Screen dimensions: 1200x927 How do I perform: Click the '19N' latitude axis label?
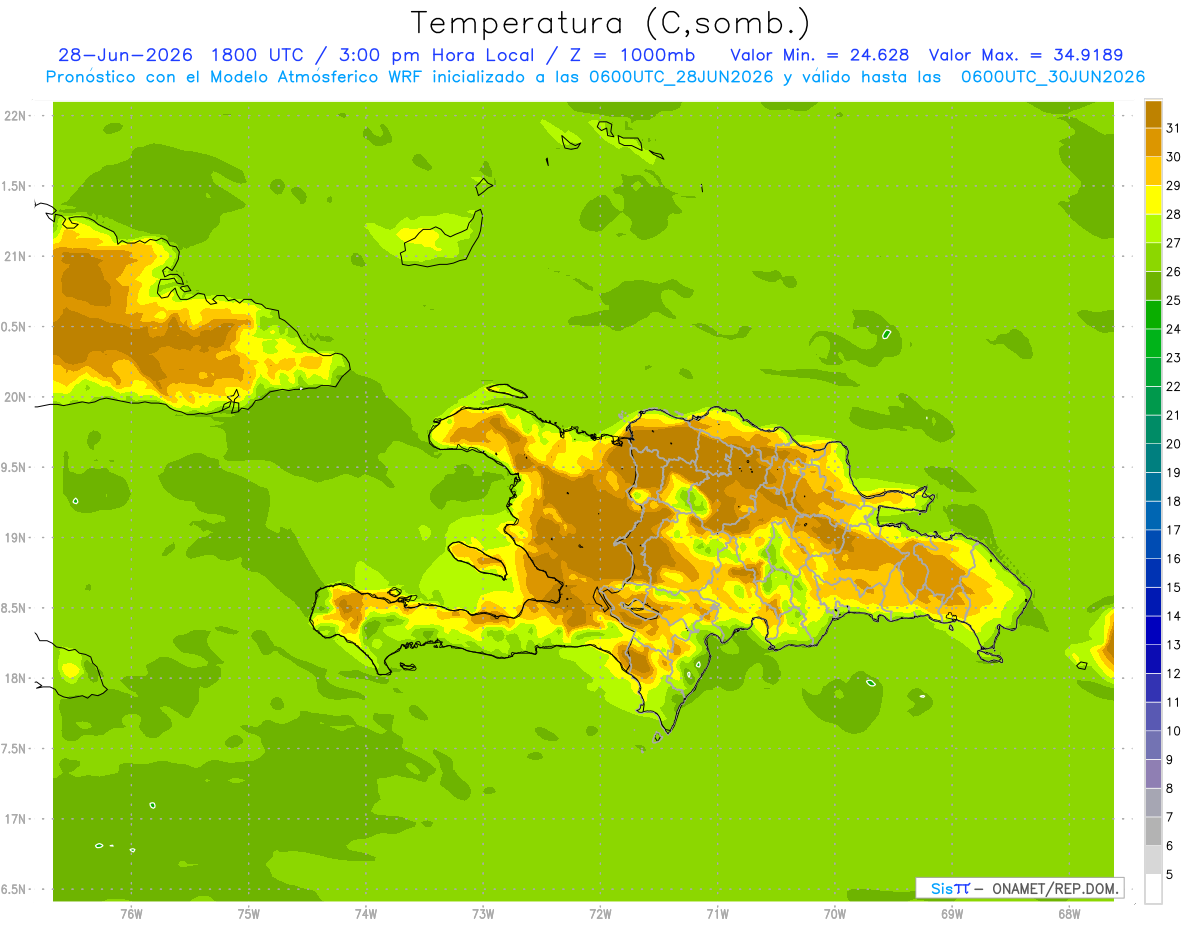(14, 537)
